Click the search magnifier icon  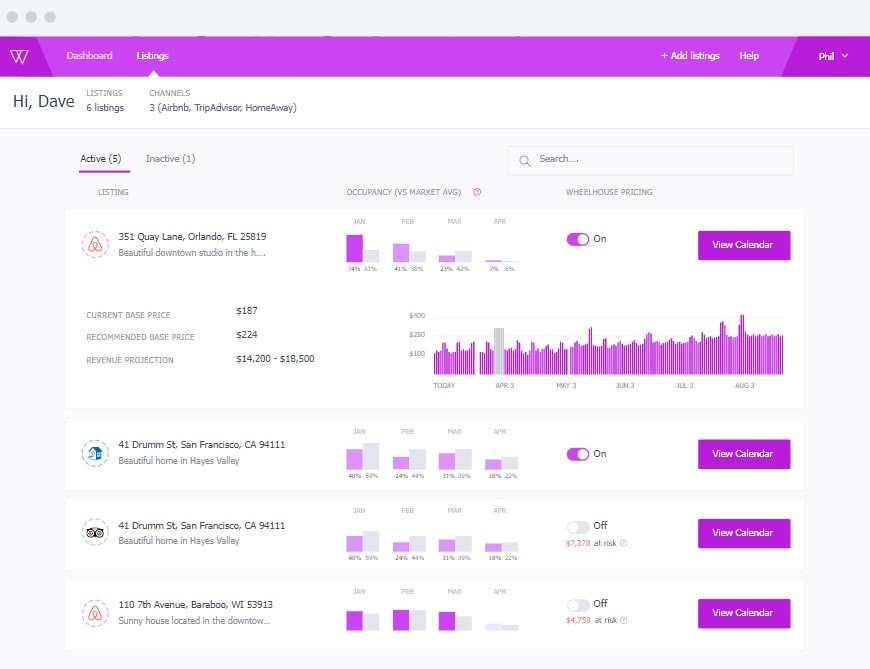524,161
